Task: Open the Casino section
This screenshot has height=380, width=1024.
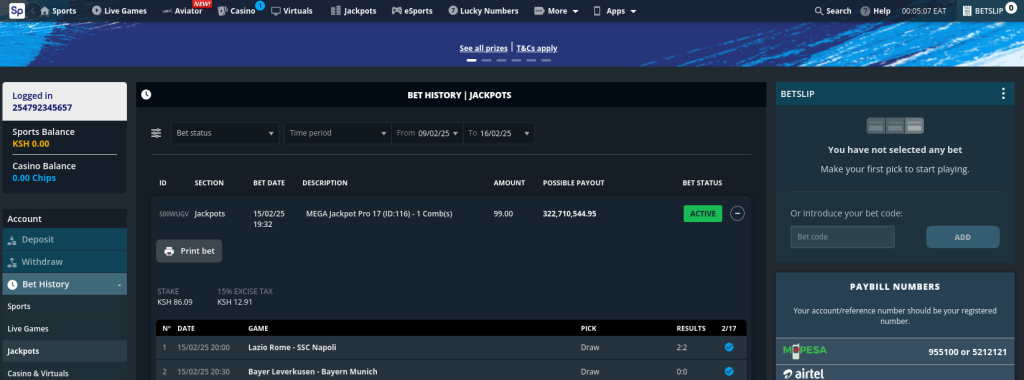Action: [x=236, y=11]
